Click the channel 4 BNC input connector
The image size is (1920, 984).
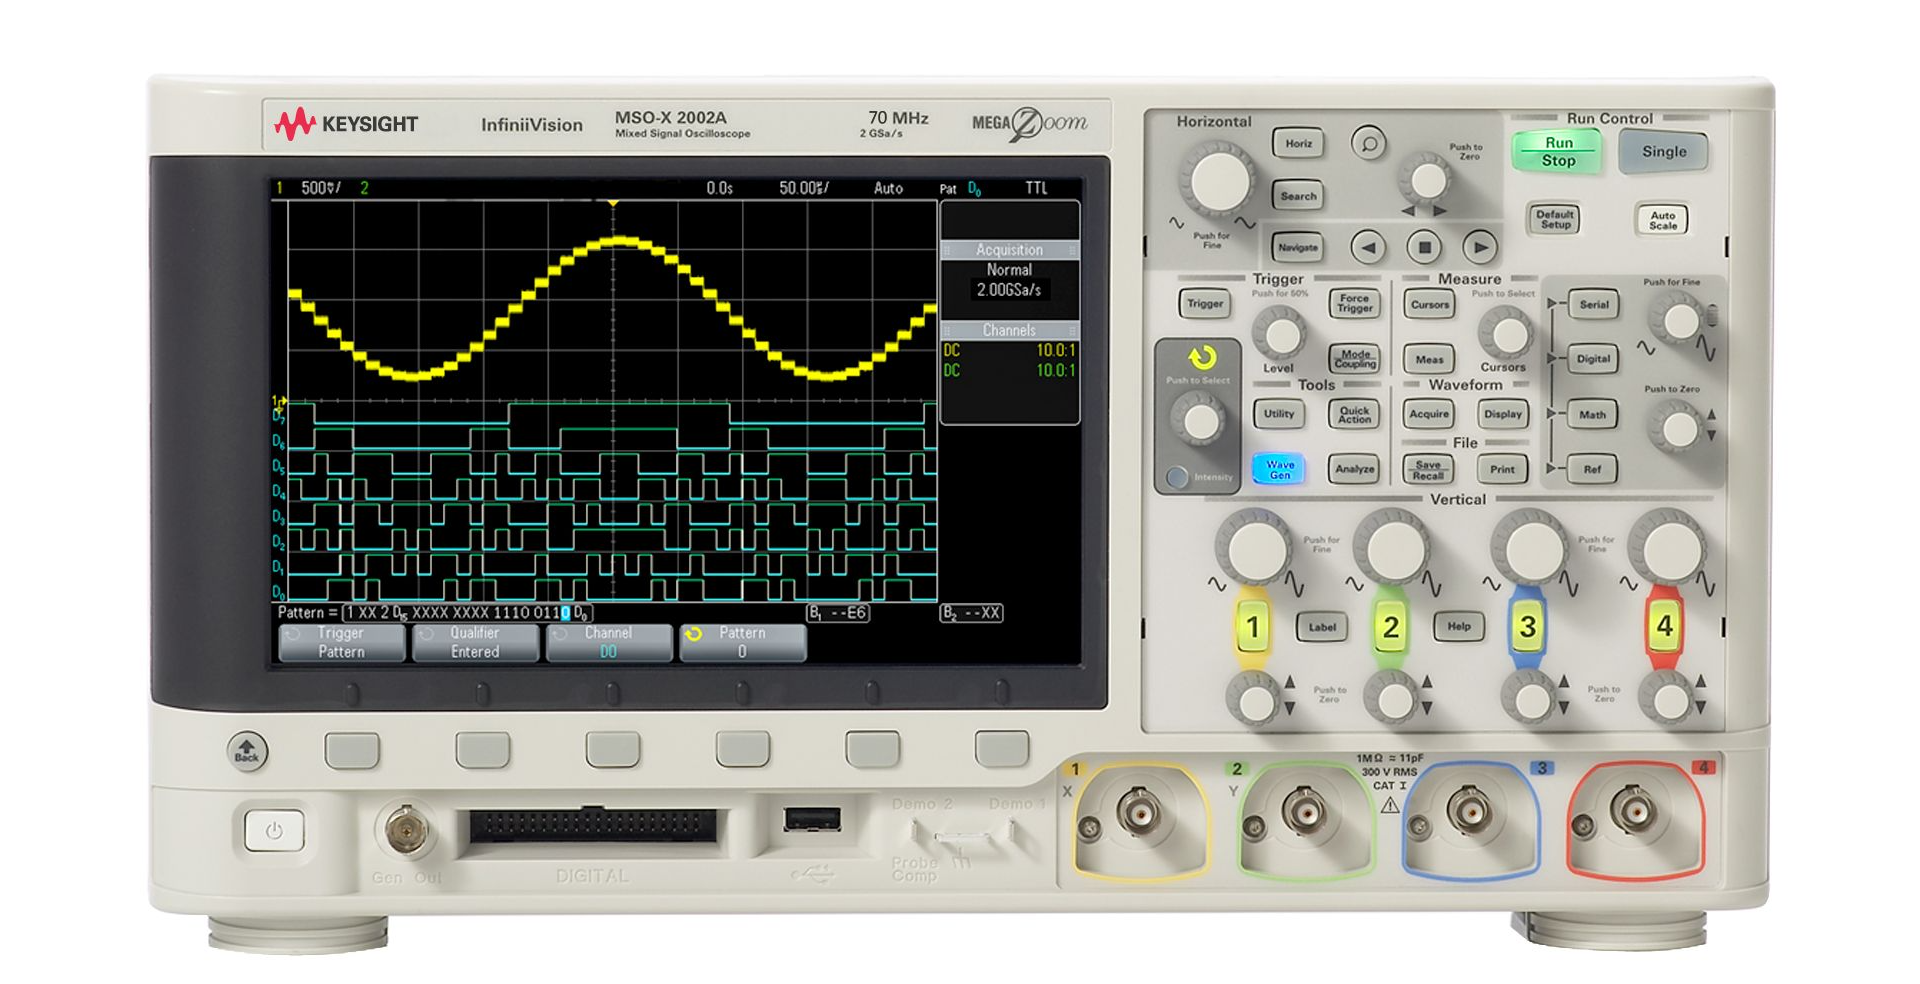point(1635,812)
